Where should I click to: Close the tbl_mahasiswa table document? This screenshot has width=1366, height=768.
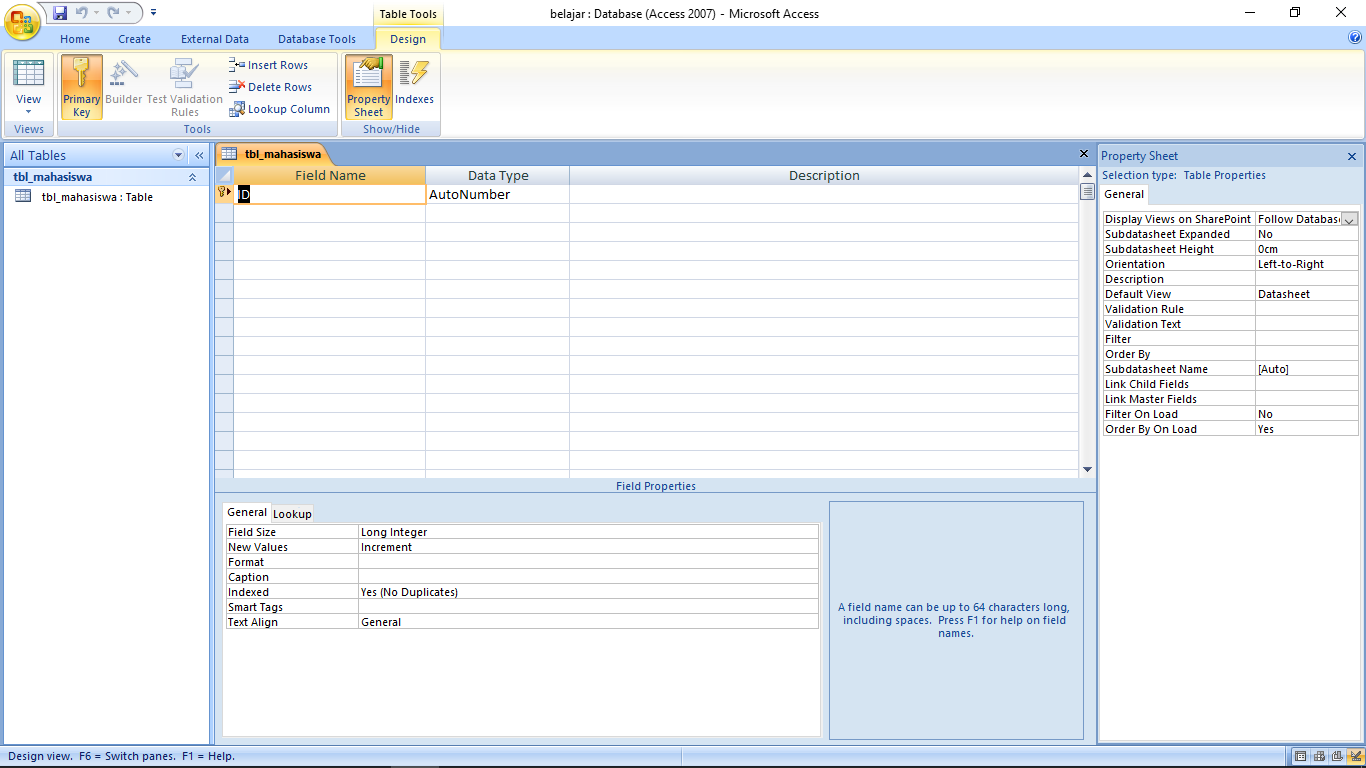pos(1084,154)
